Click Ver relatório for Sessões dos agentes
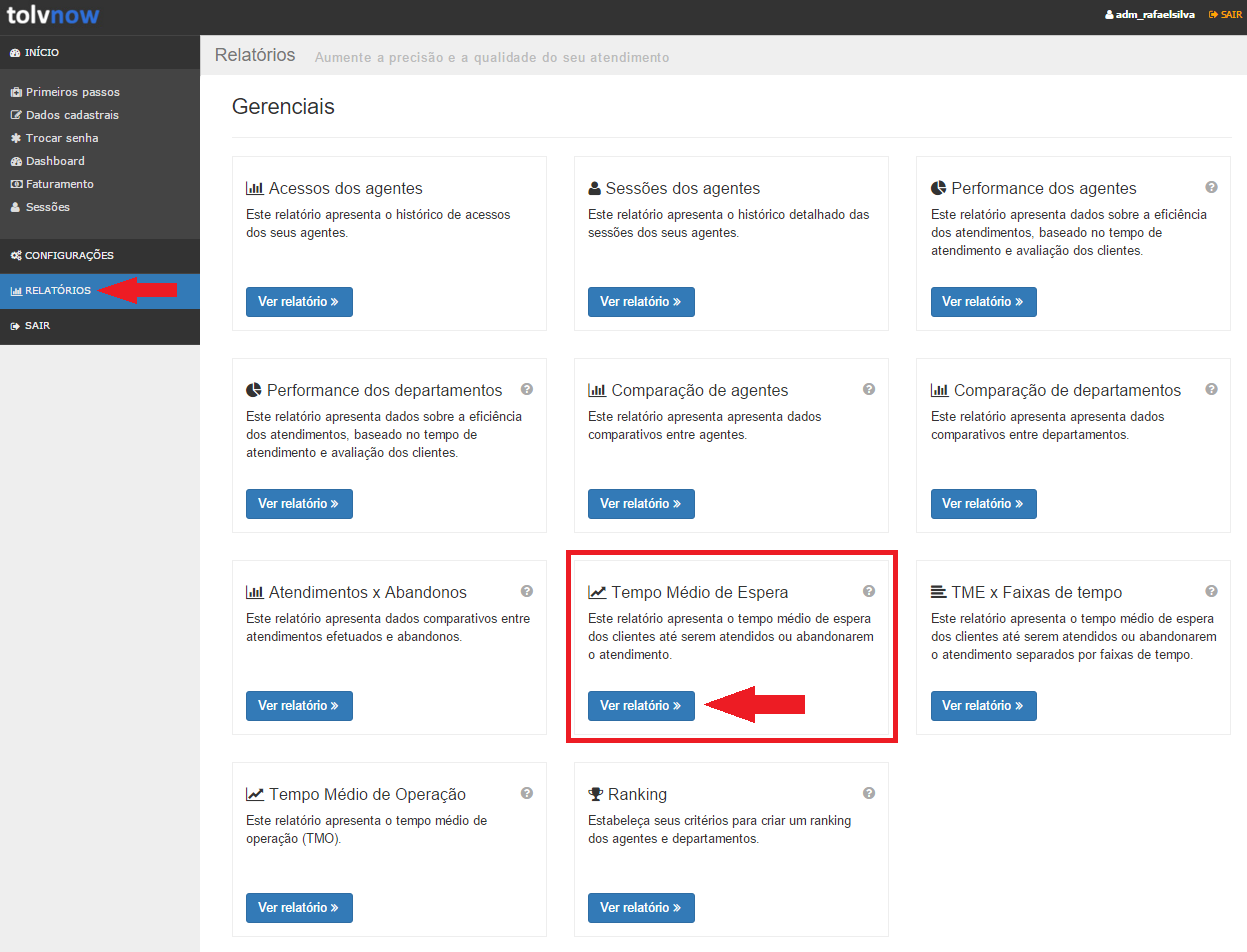The width and height of the screenshot is (1247, 952). click(x=641, y=302)
